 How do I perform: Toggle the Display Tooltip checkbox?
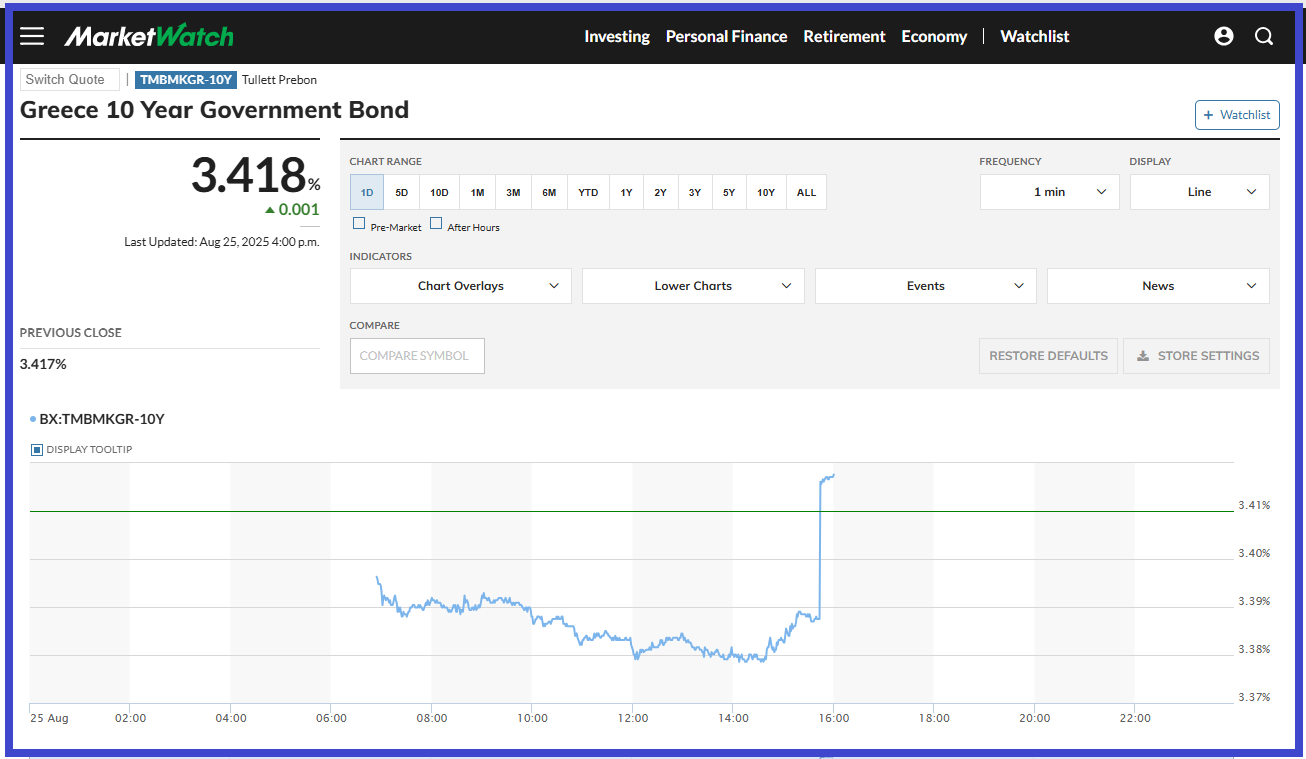click(37, 450)
